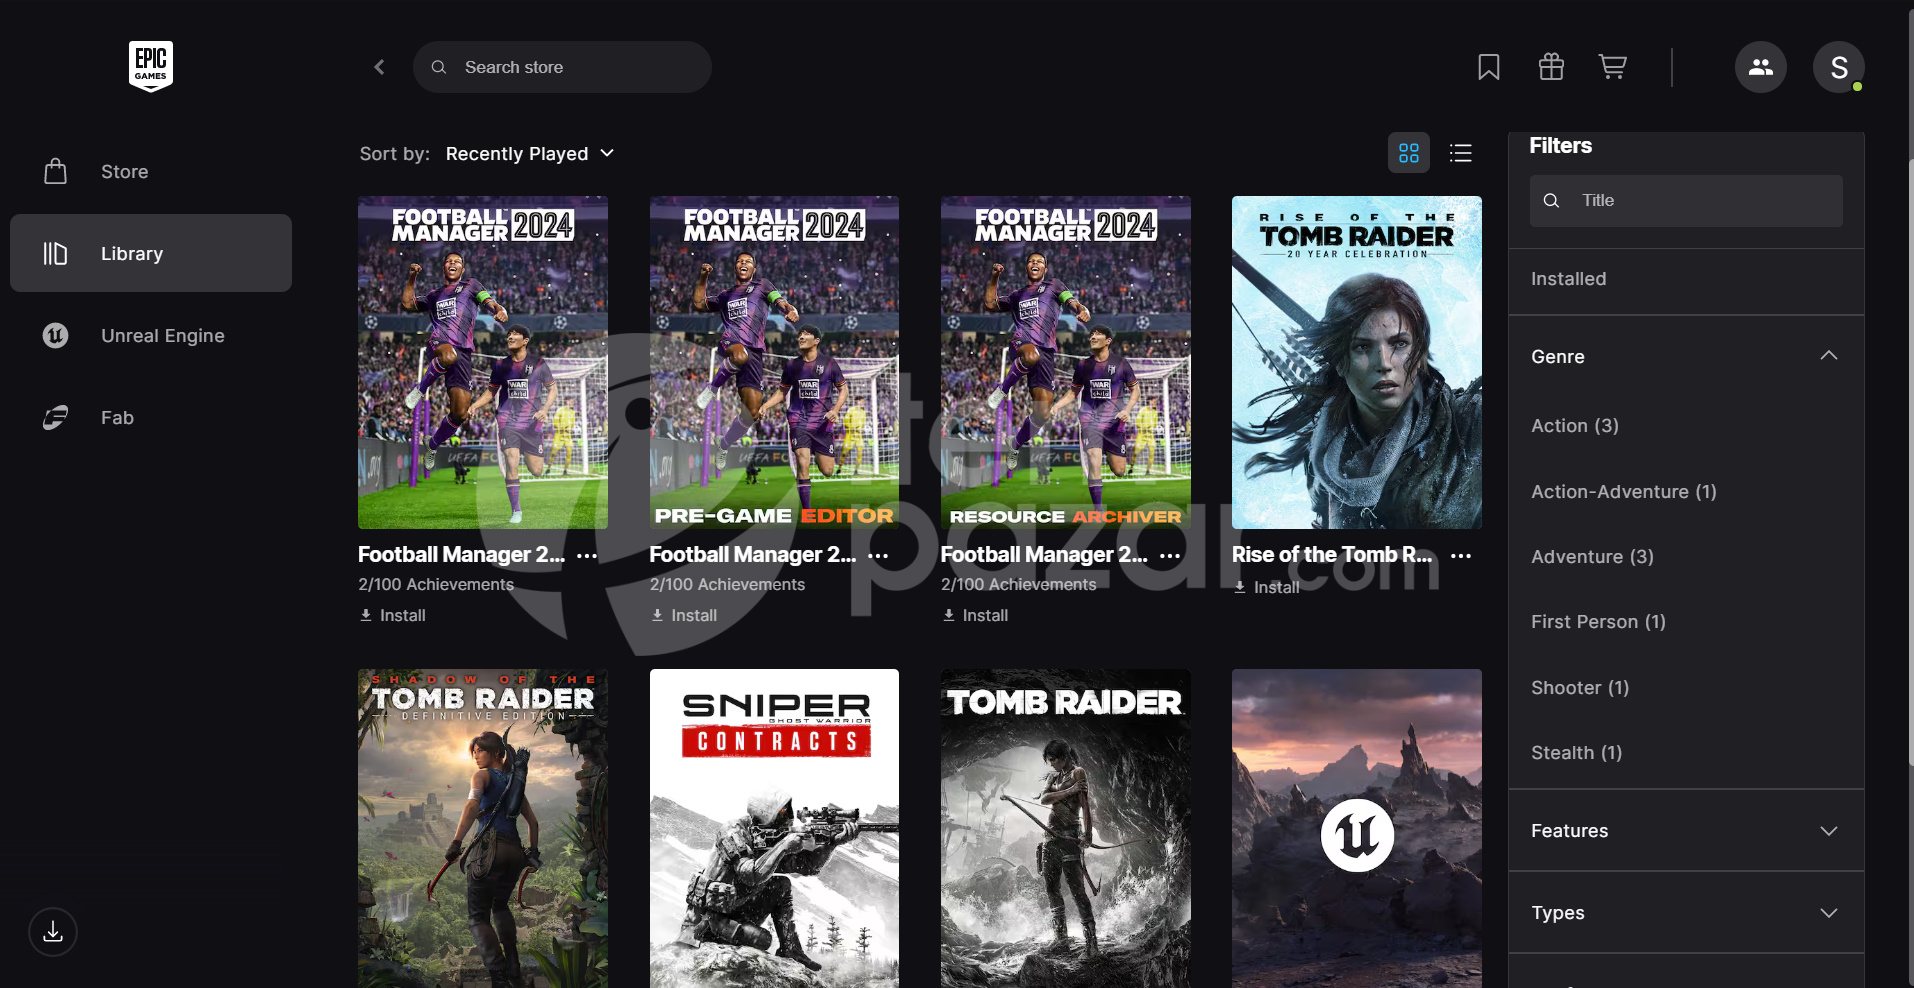Viewport: 1914px width, 988px height.
Task: Switch to grid view
Action: 1409,153
